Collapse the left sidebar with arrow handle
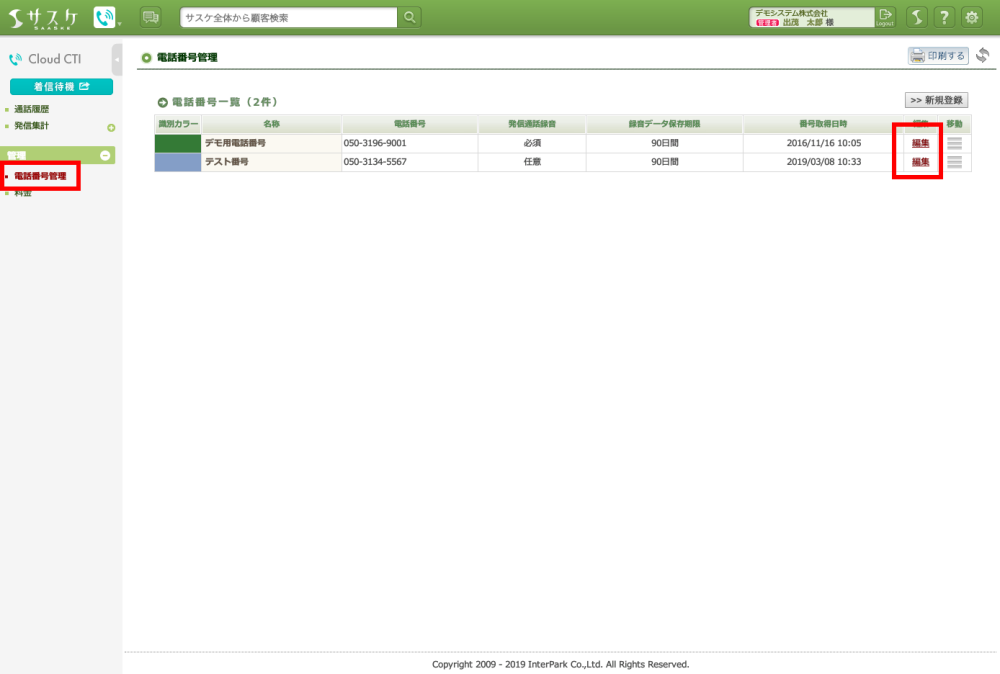This screenshot has width=1000, height=674. click(x=117, y=59)
